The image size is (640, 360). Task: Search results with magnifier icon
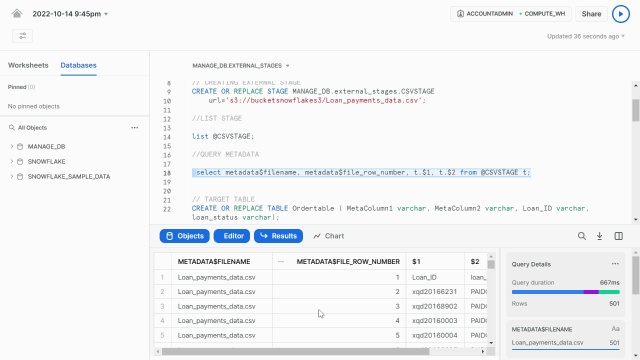582,236
